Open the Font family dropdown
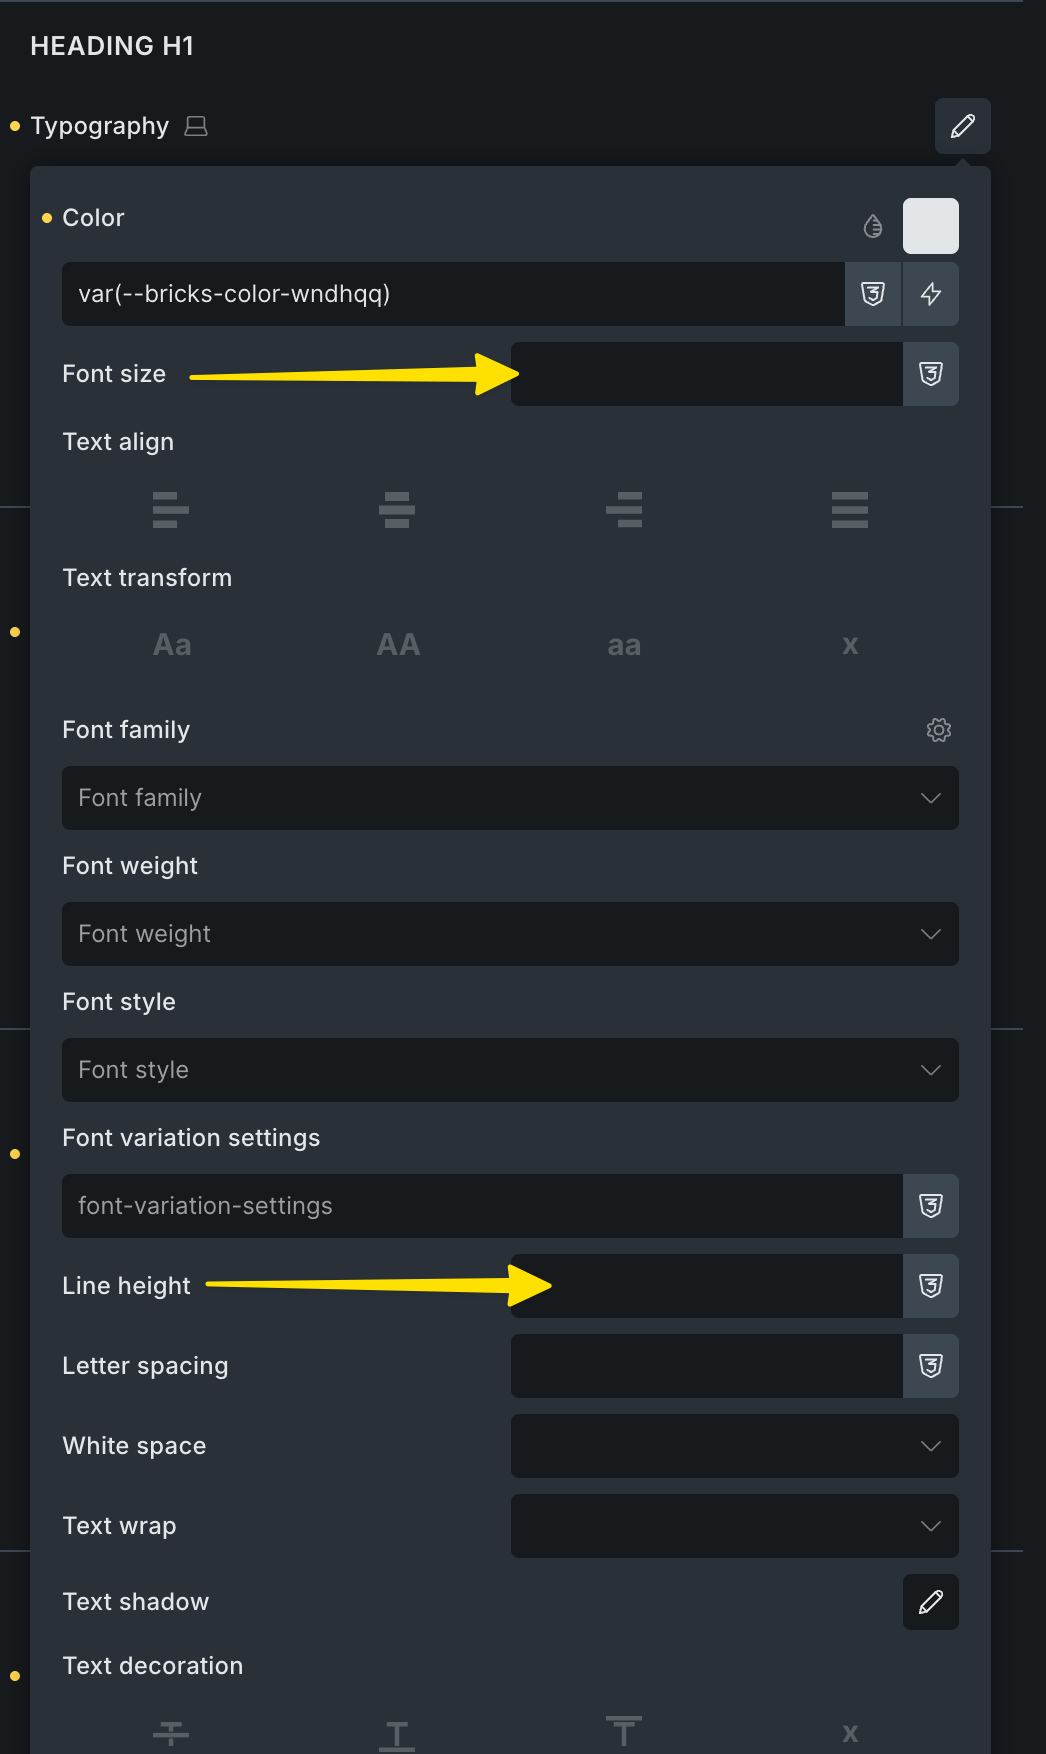 coord(510,798)
